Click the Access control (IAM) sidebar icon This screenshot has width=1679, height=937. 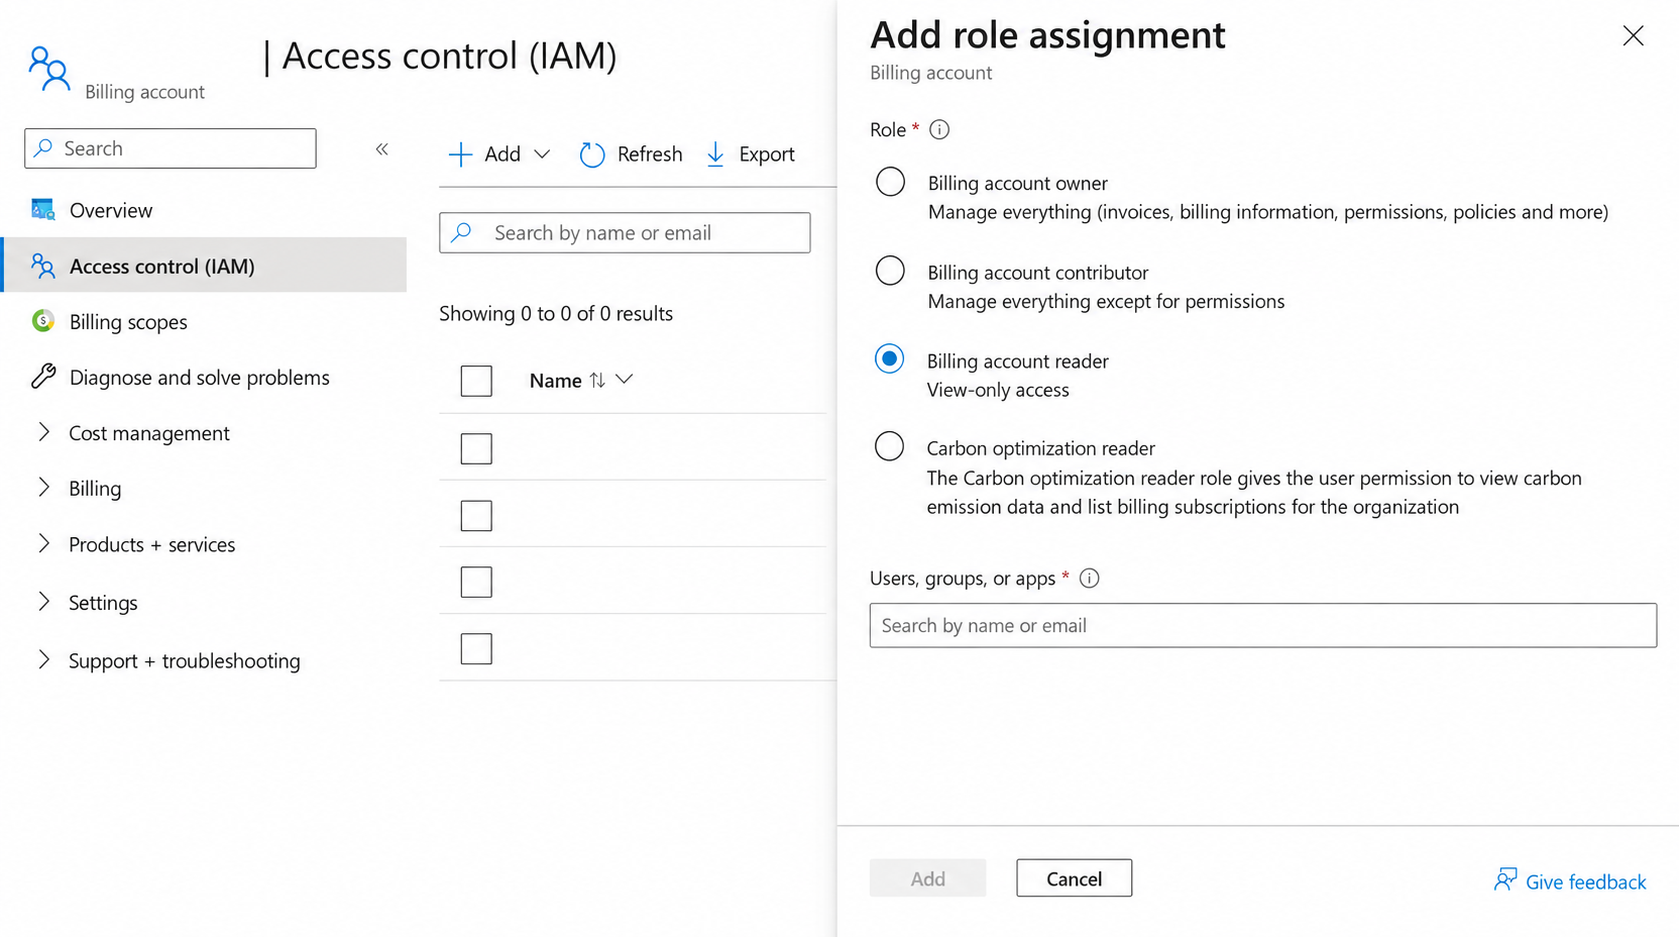click(x=43, y=266)
